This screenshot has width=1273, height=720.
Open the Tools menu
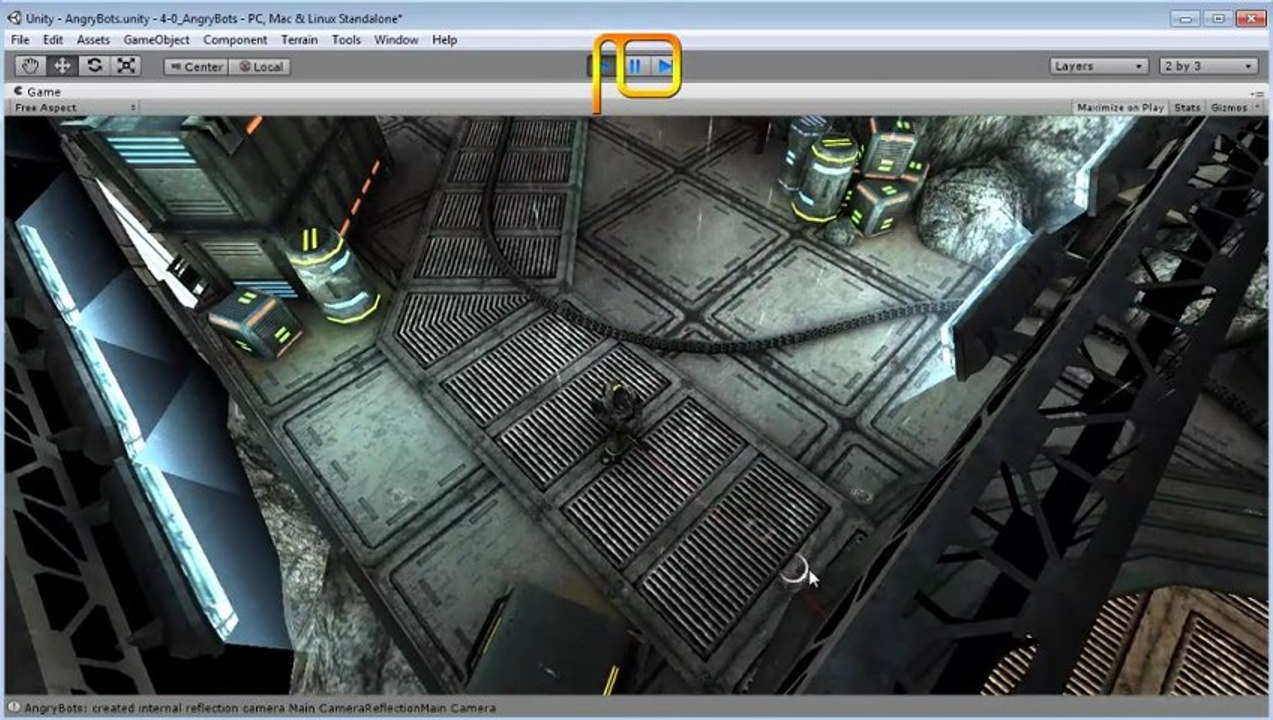pos(346,40)
